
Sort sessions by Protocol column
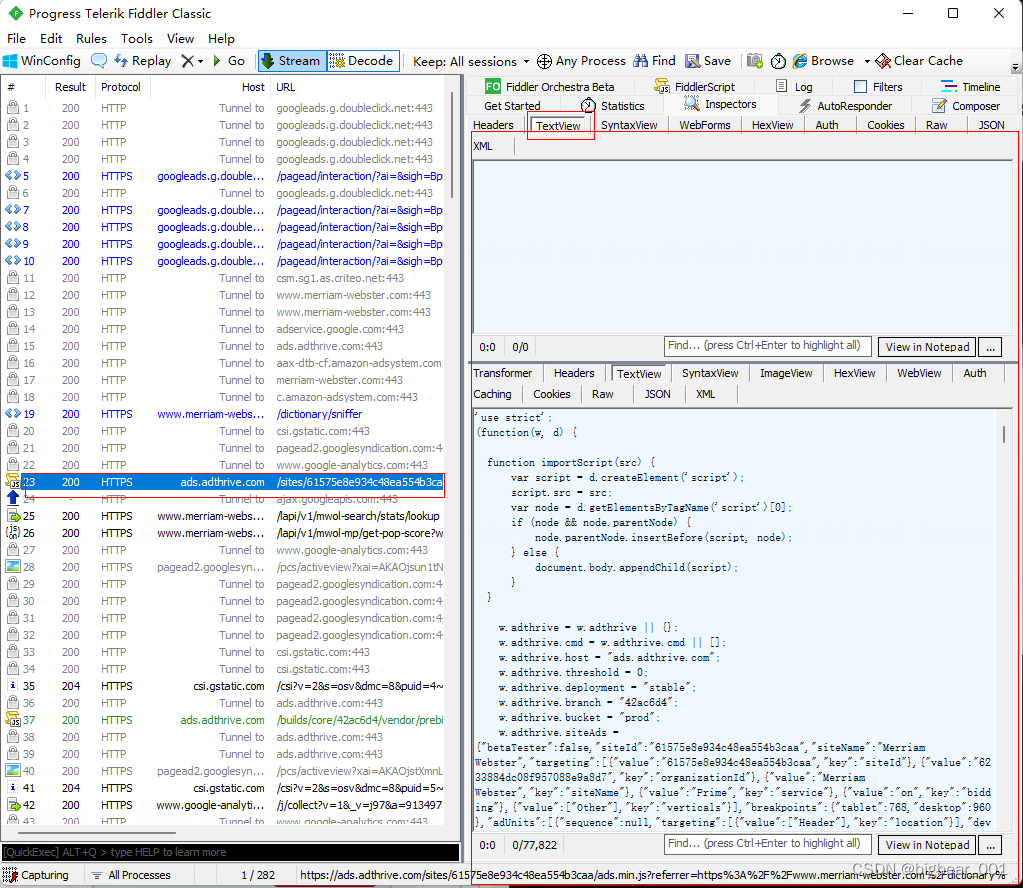pos(121,87)
